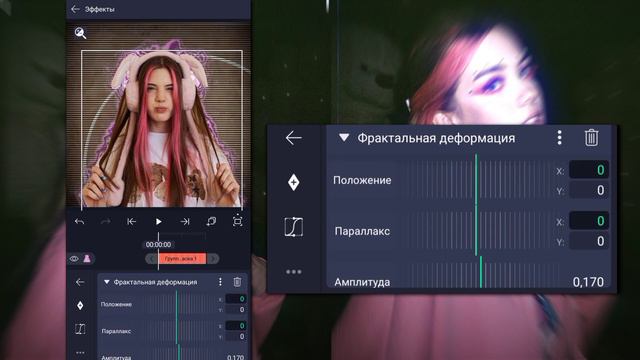Image resolution: width=640 pixels, height=360 pixels.
Task: Adjust Параллакс slider in small panel
Action: click(178, 331)
